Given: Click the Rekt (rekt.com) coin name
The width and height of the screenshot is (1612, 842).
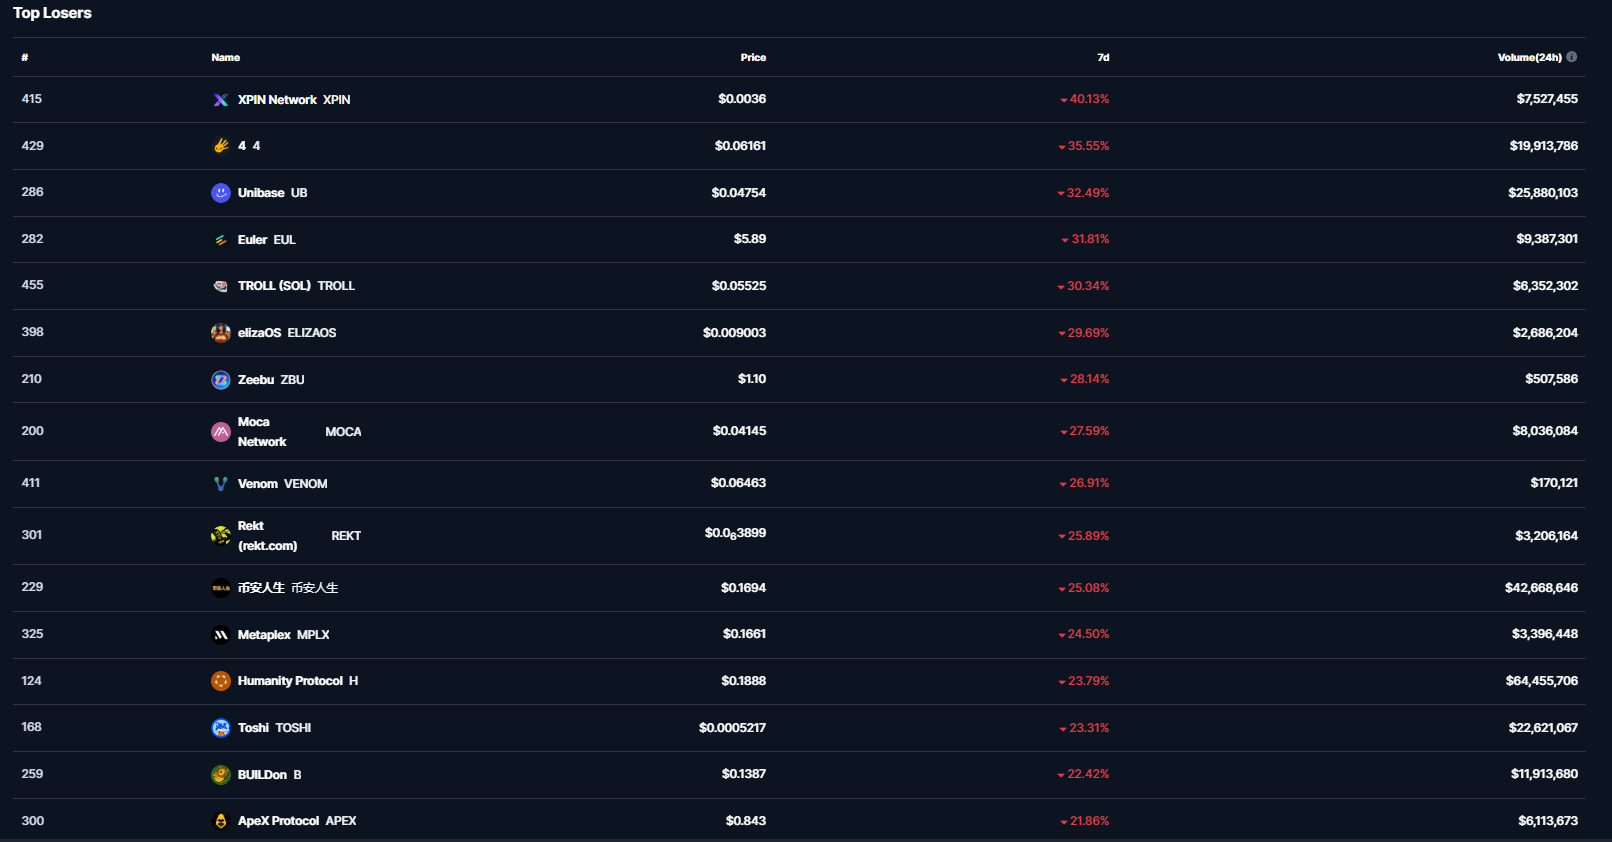Looking at the screenshot, I should 267,536.
